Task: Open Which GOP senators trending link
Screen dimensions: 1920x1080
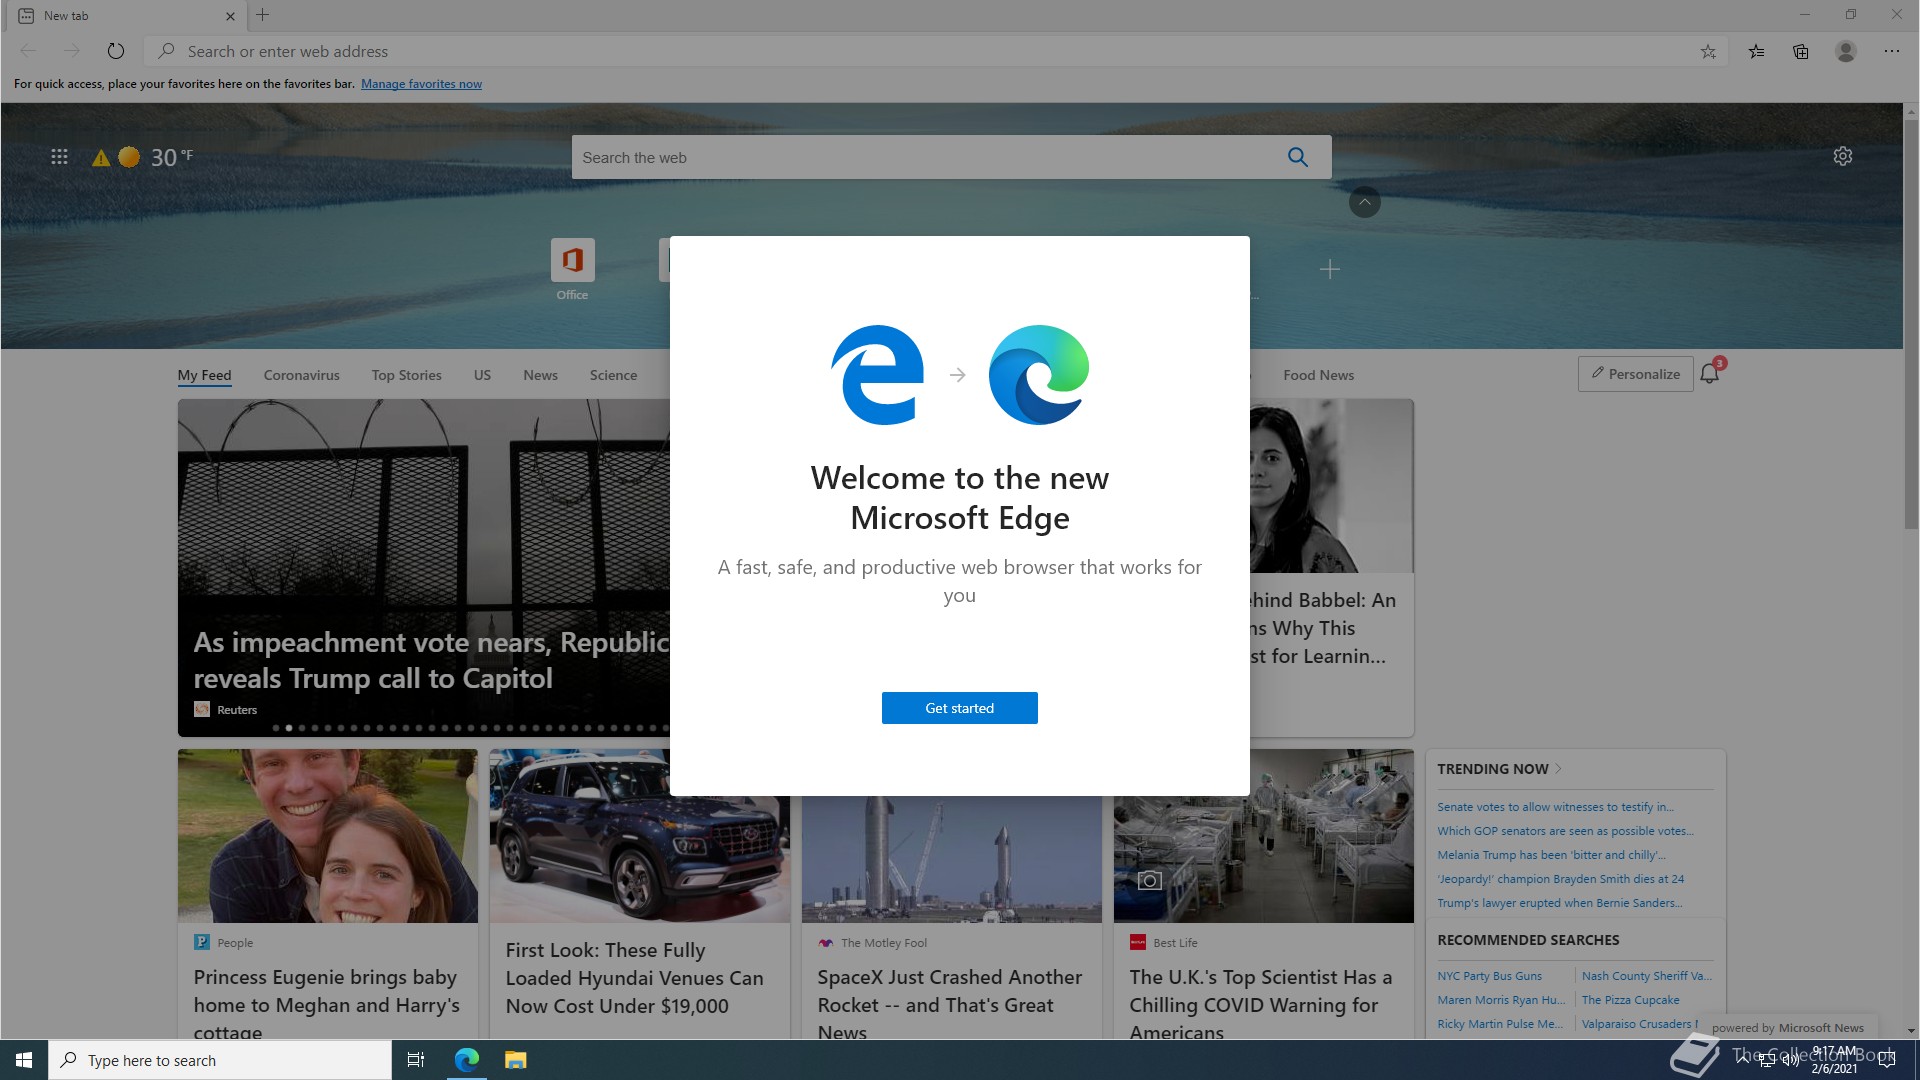Action: pyautogui.click(x=1565, y=831)
